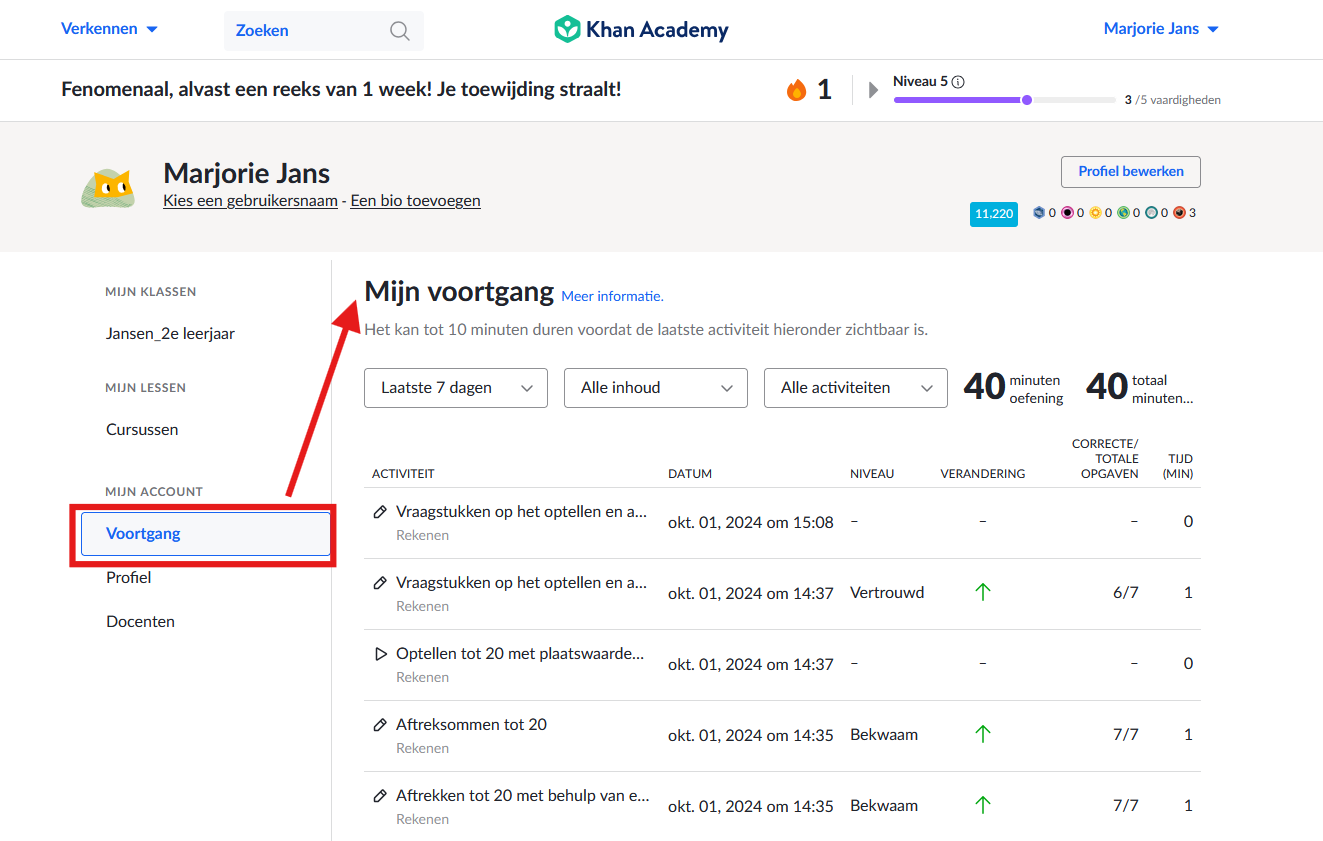1323x841 pixels.
Task: Click pencil icon of the 15:08 Vraagstukken row
Action: (380, 512)
